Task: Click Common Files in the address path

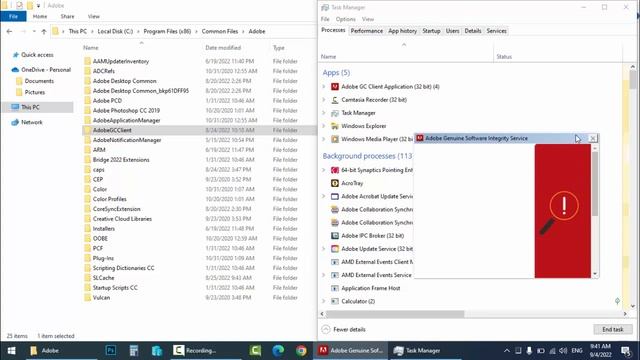Action: click(220, 31)
